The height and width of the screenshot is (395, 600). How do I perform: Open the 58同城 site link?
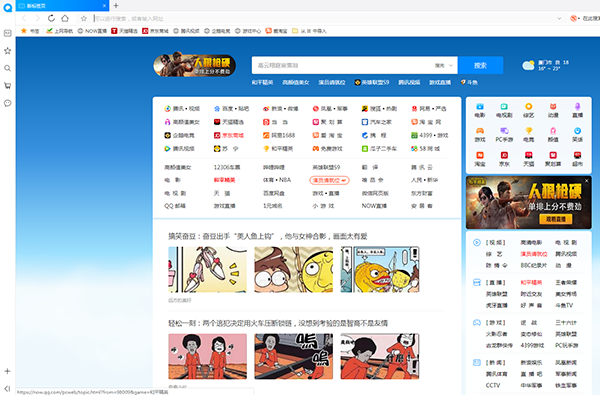pyautogui.click(x=426, y=149)
